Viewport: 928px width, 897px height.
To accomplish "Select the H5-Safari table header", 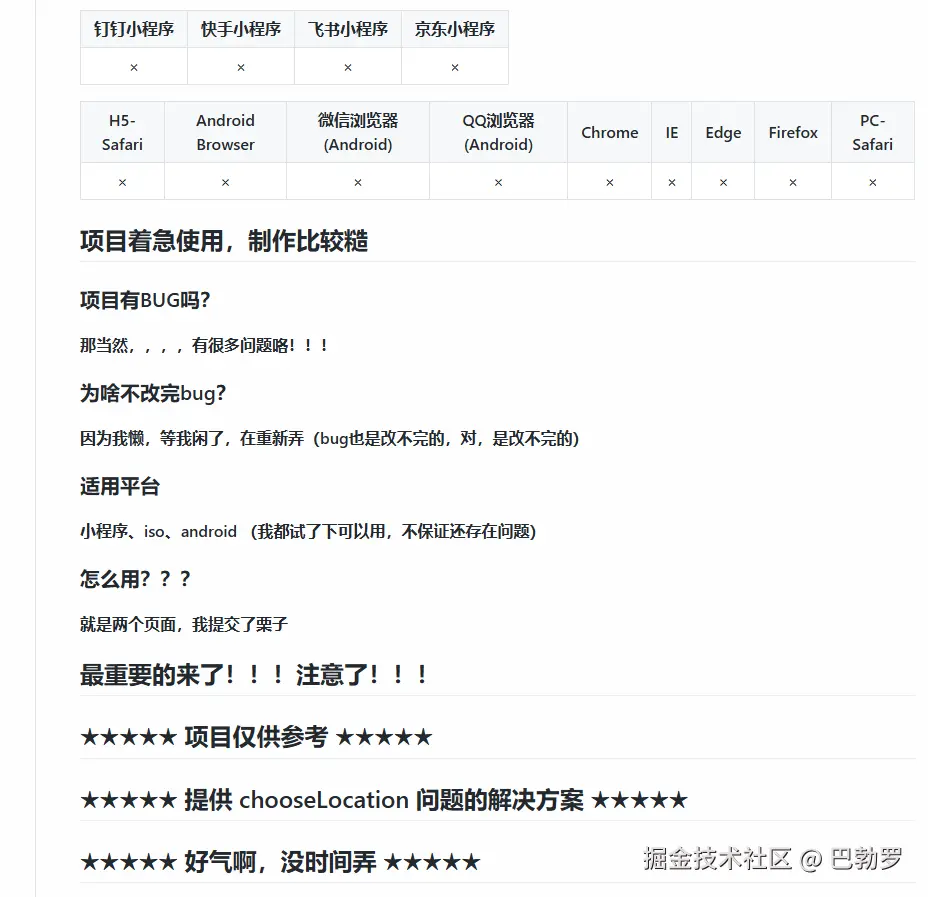I will (x=122, y=132).
